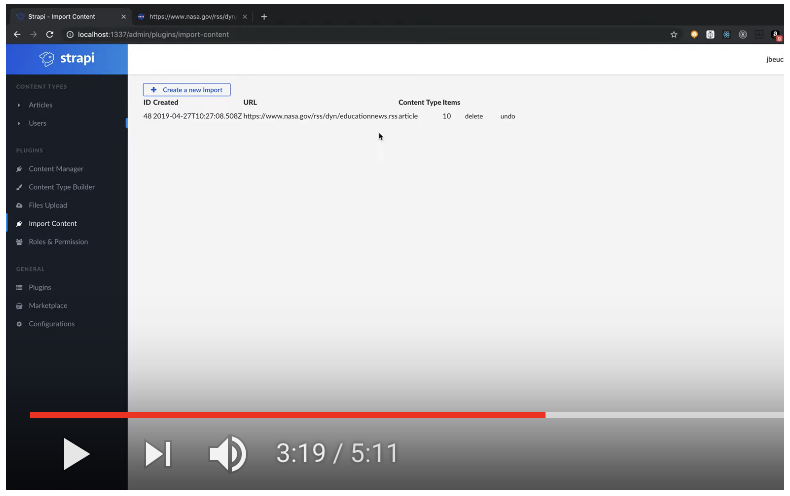Play the video with the play button

click(76, 454)
